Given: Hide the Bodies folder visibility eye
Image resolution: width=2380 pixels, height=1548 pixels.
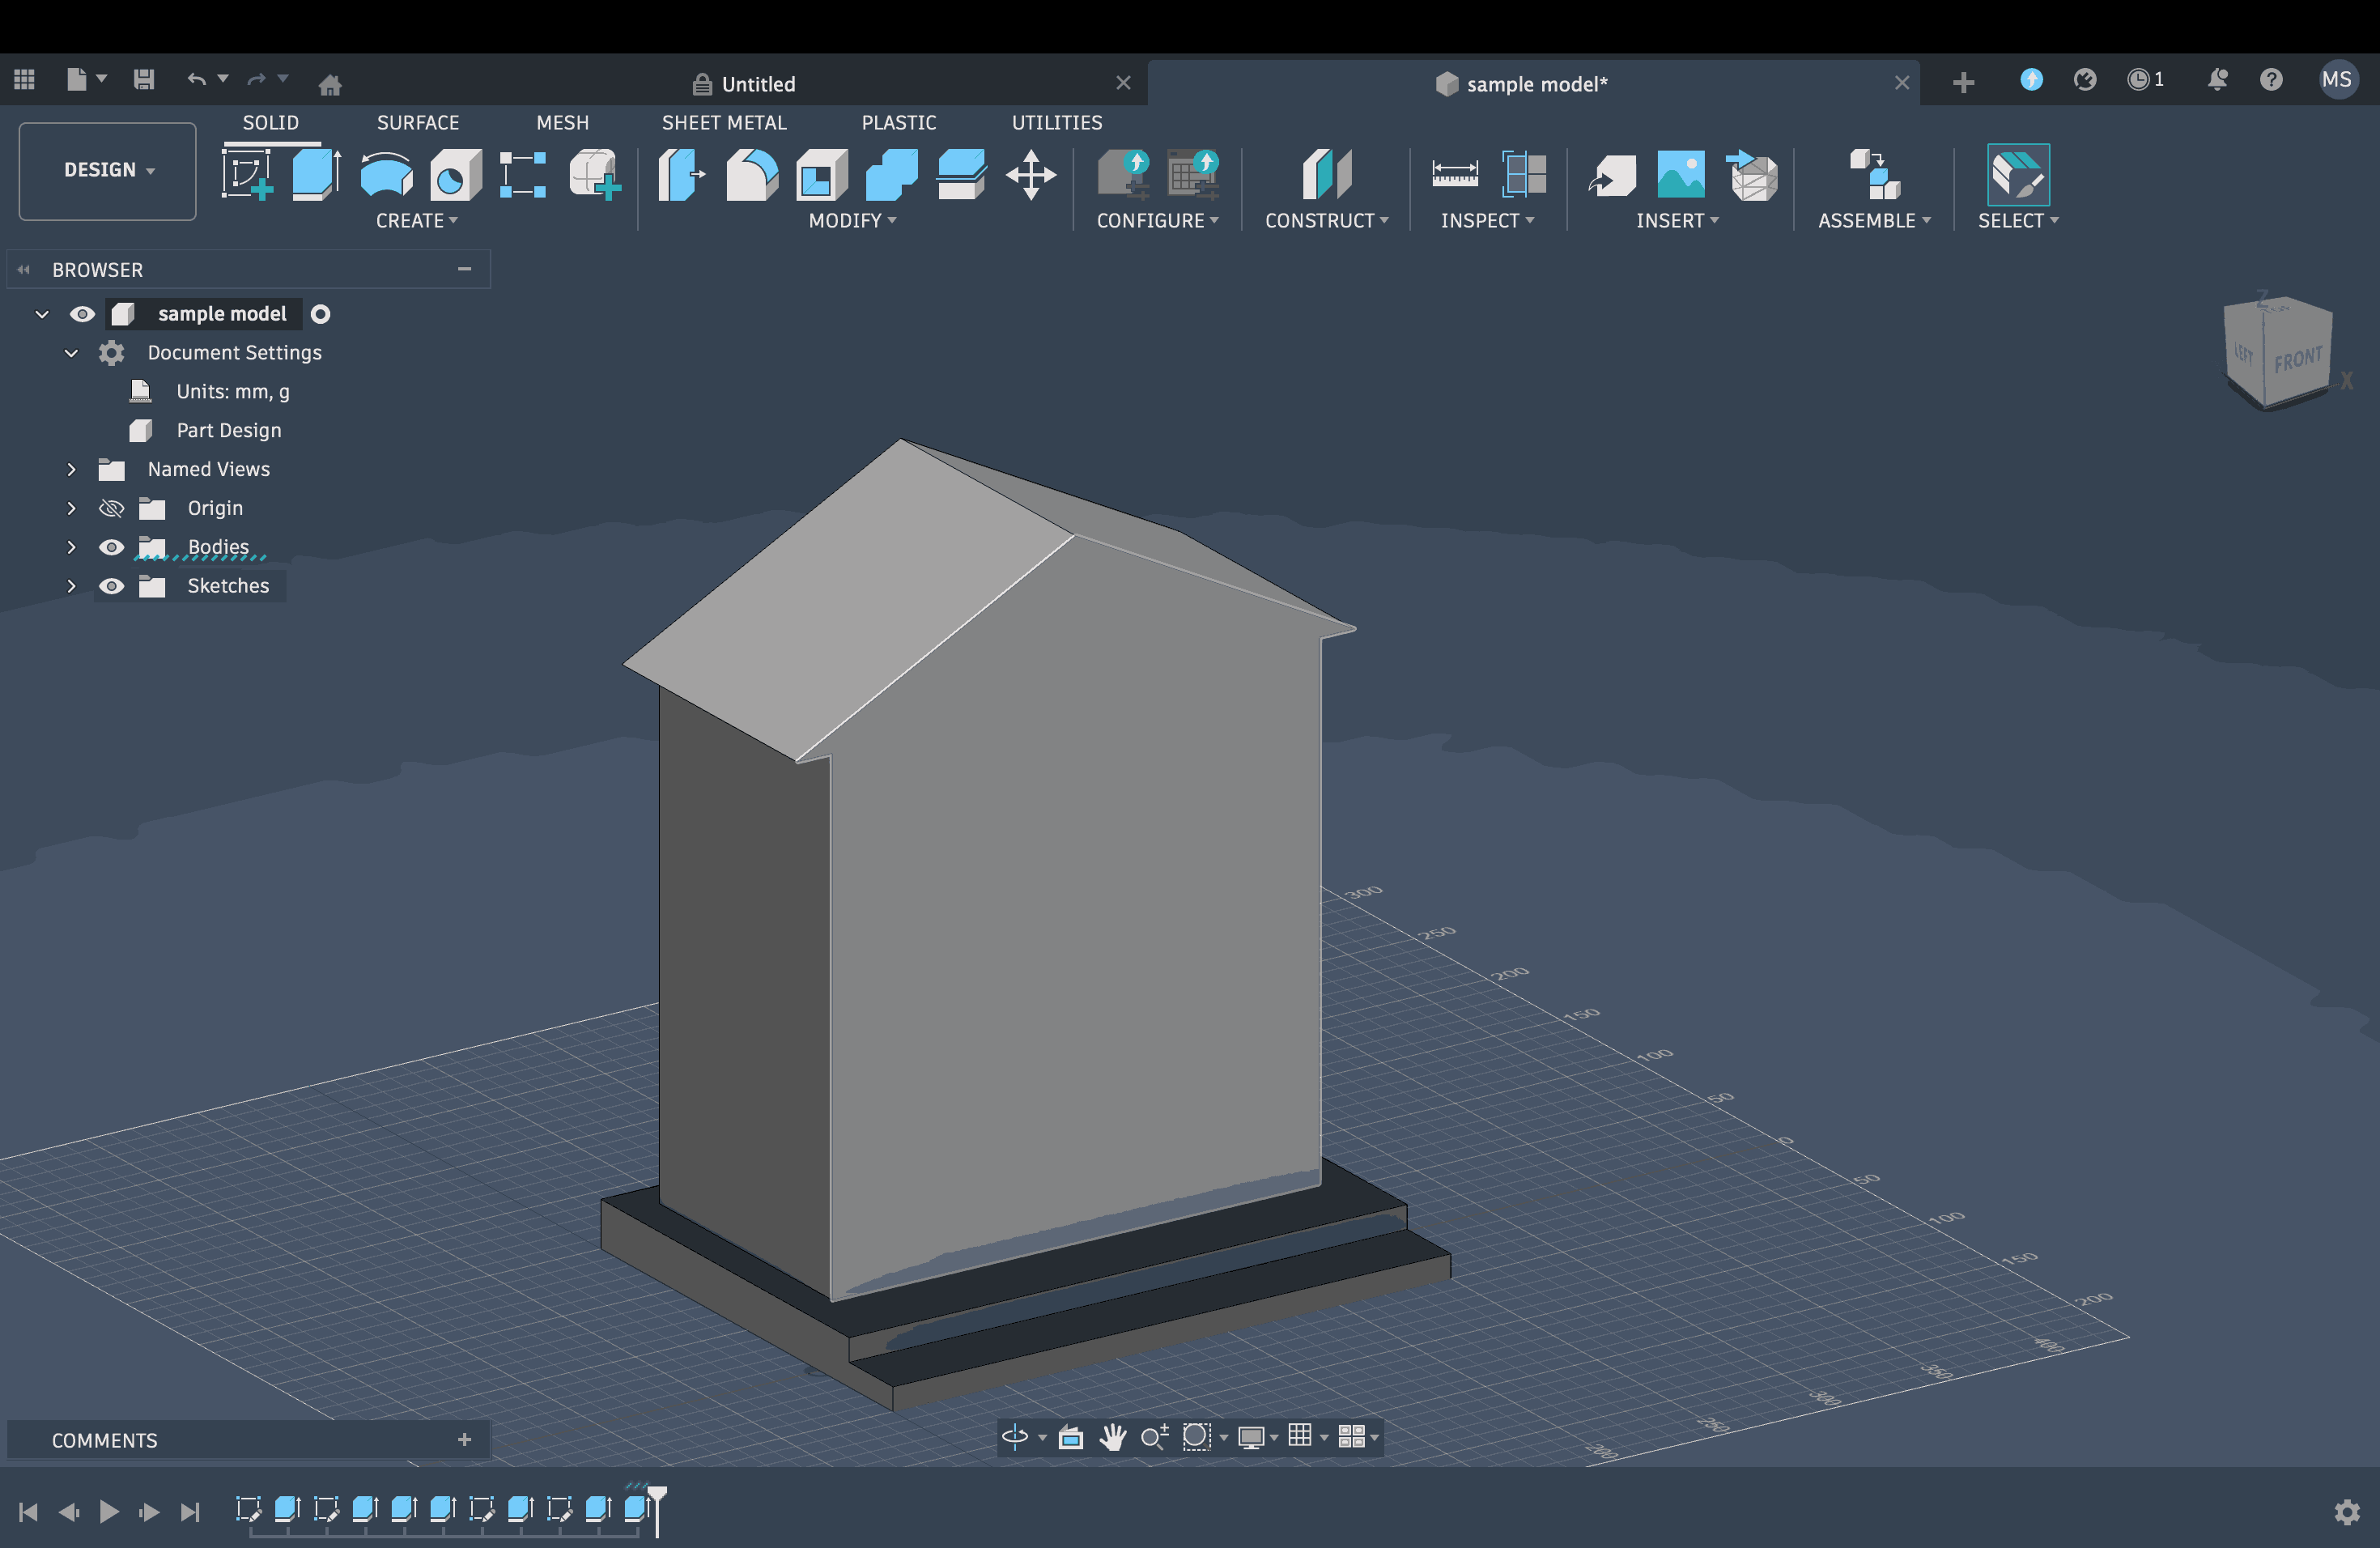Looking at the screenshot, I should 111,547.
